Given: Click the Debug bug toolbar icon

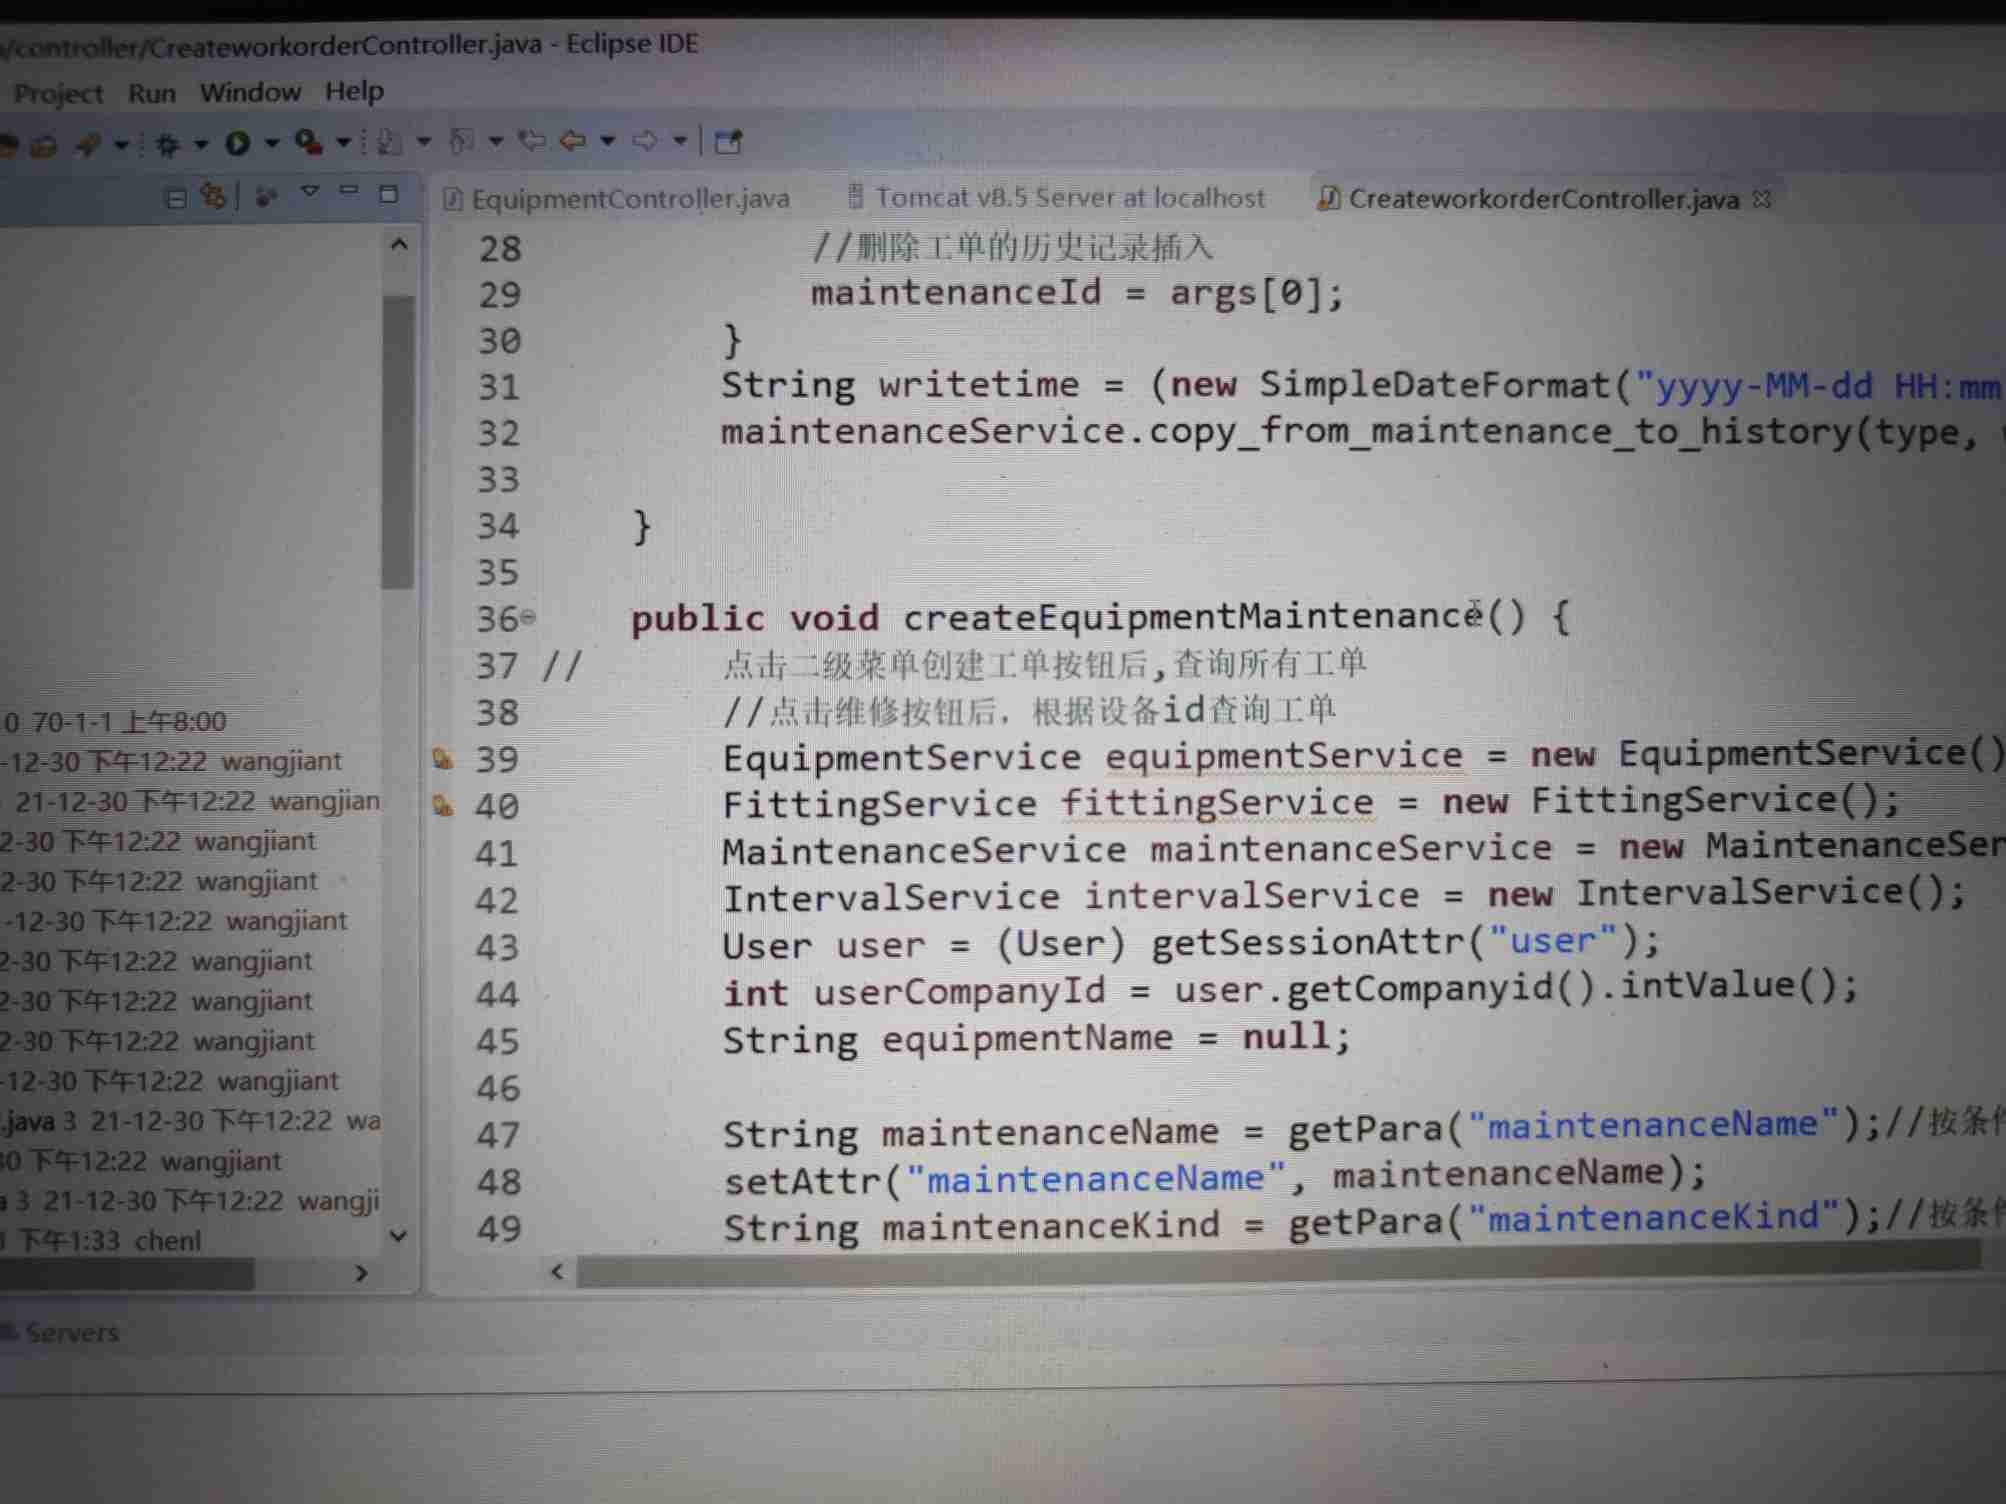Looking at the screenshot, I should point(167,145).
